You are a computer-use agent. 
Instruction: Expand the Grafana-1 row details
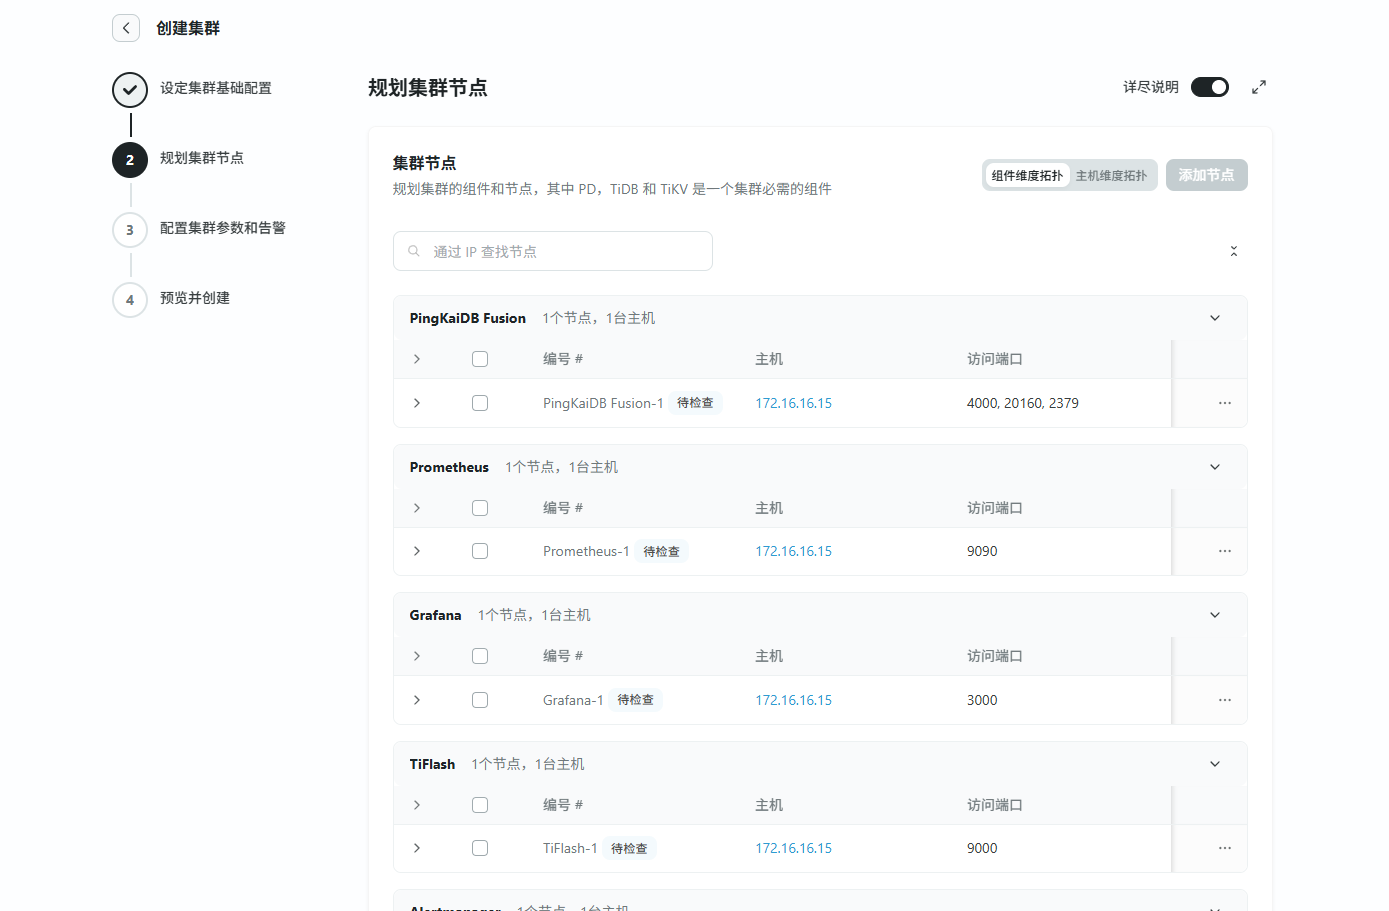417,700
